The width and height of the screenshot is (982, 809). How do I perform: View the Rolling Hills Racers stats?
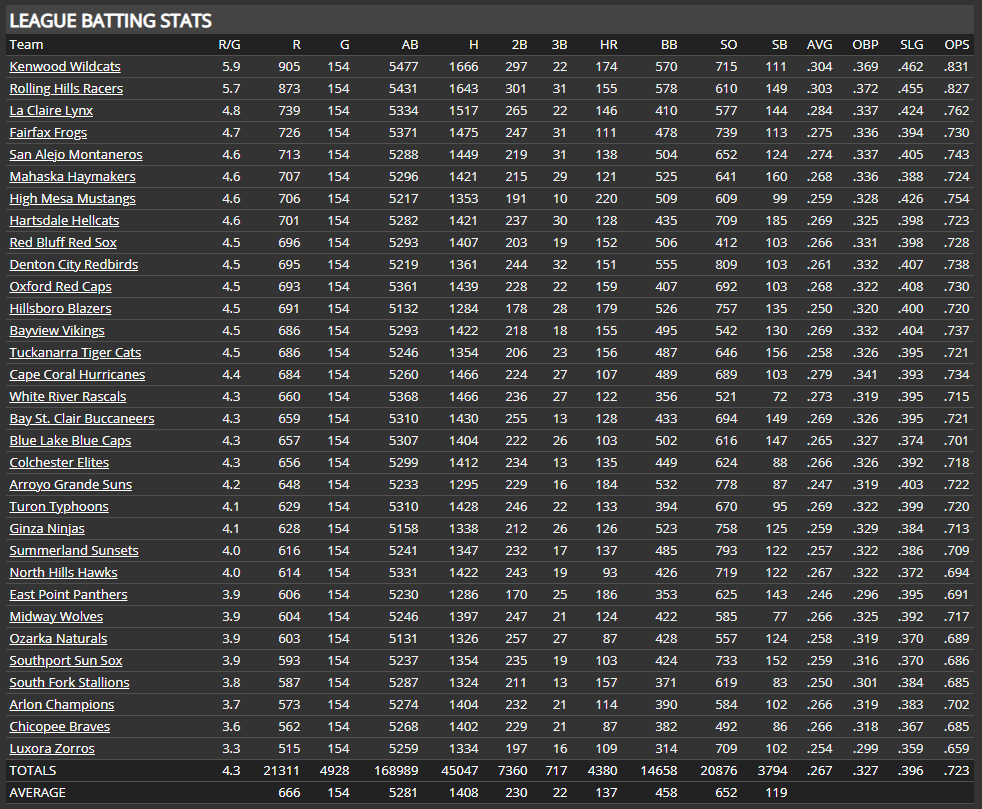tap(66, 88)
